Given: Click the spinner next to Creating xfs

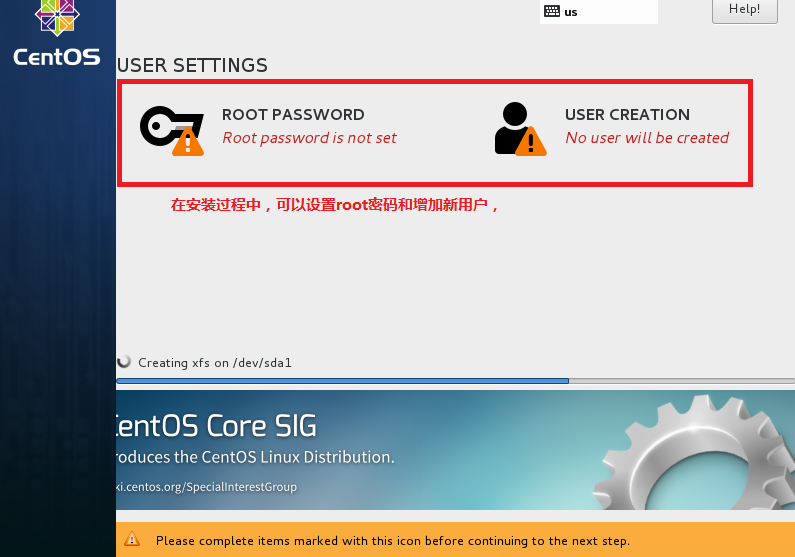Looking at the screenshot, I should coord(124,361).
